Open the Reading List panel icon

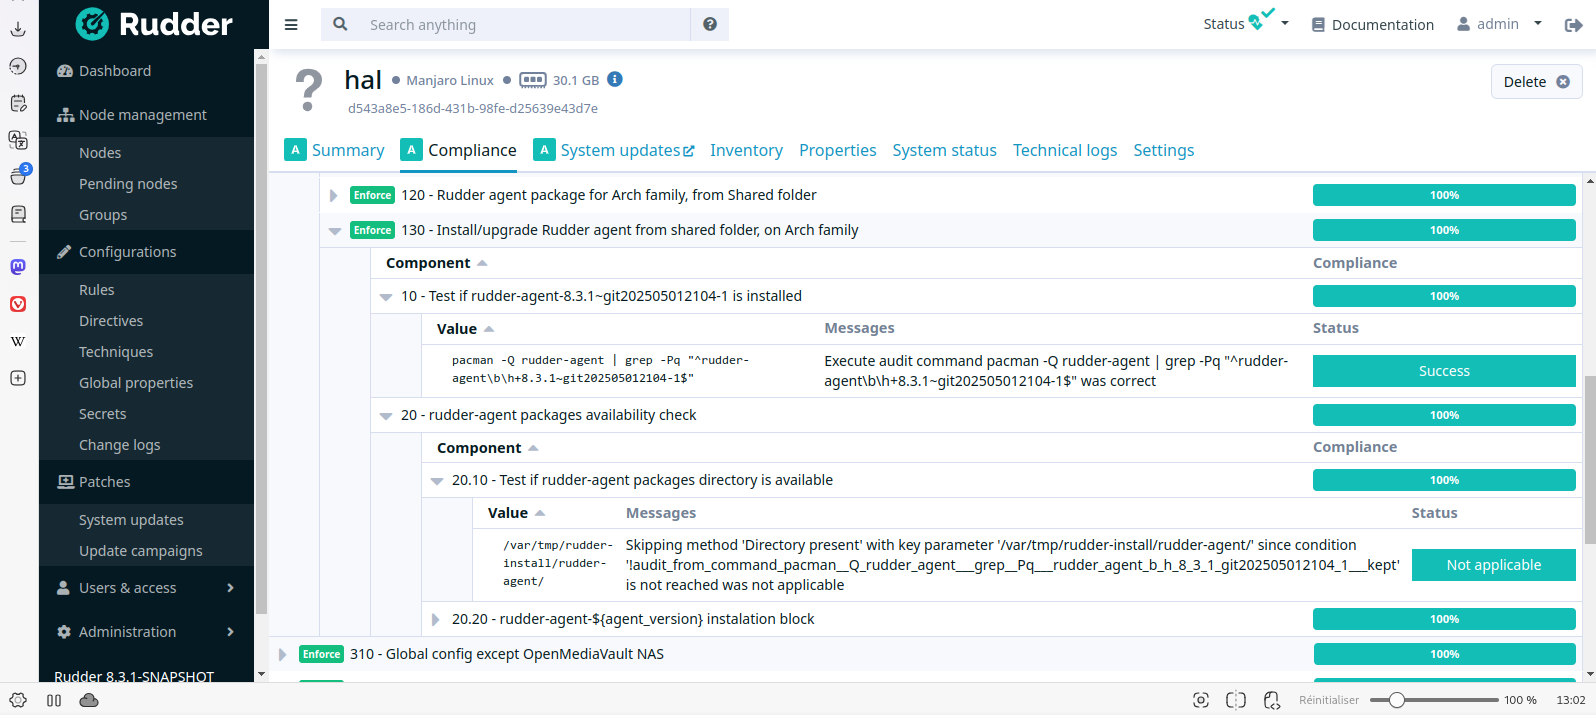[18, 214]
